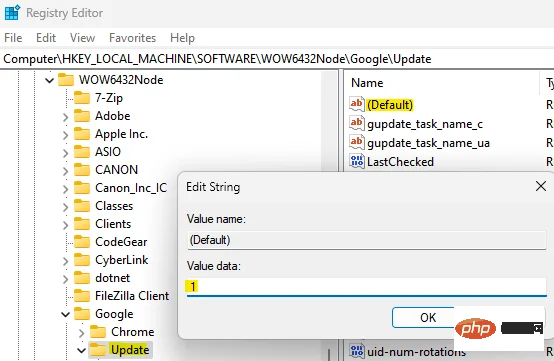Select the gupdate_task_name_ua value

(x=428, y=143)
